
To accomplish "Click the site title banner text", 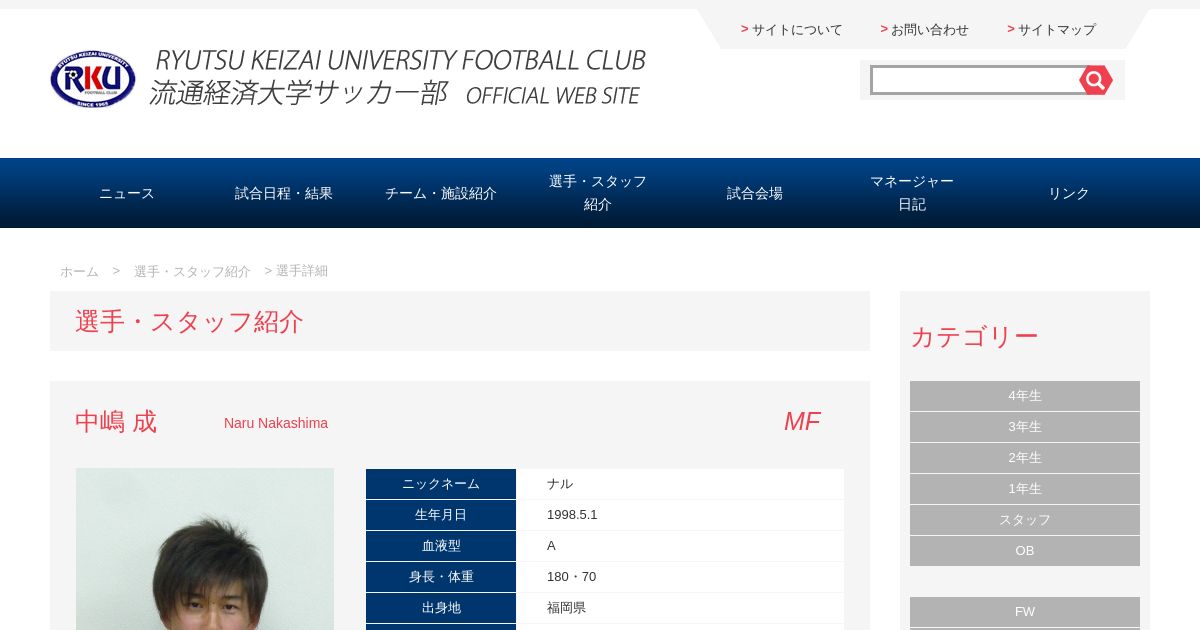I will (x=397, y=78).
